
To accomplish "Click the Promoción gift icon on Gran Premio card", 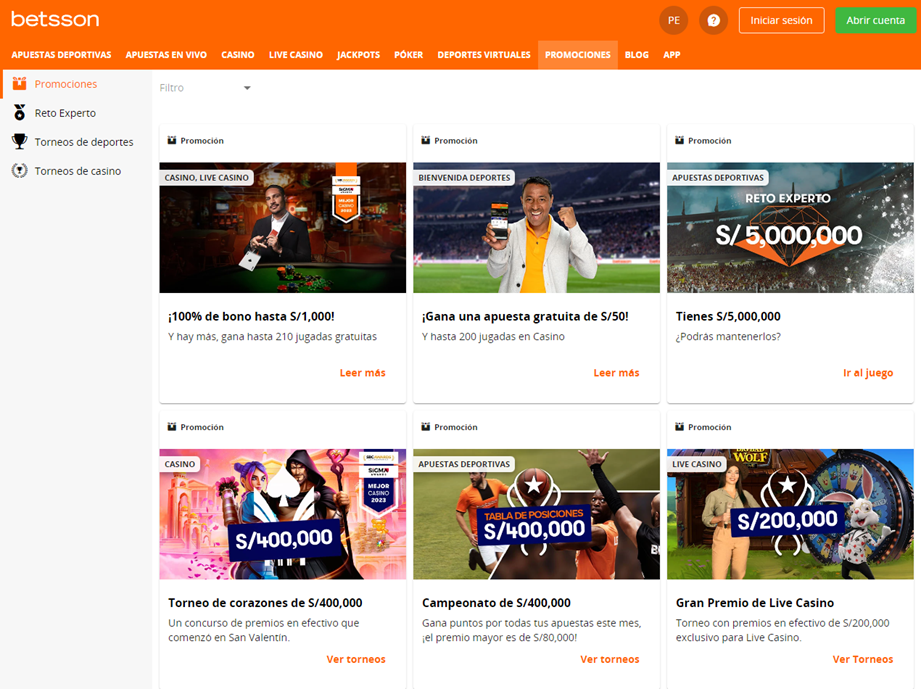I will tap(680, 426).
